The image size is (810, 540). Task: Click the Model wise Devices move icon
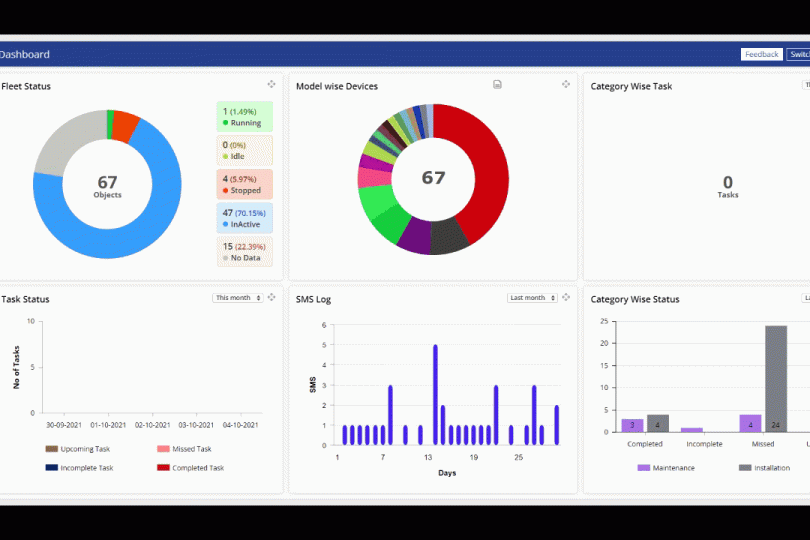(x=566, y=85)
